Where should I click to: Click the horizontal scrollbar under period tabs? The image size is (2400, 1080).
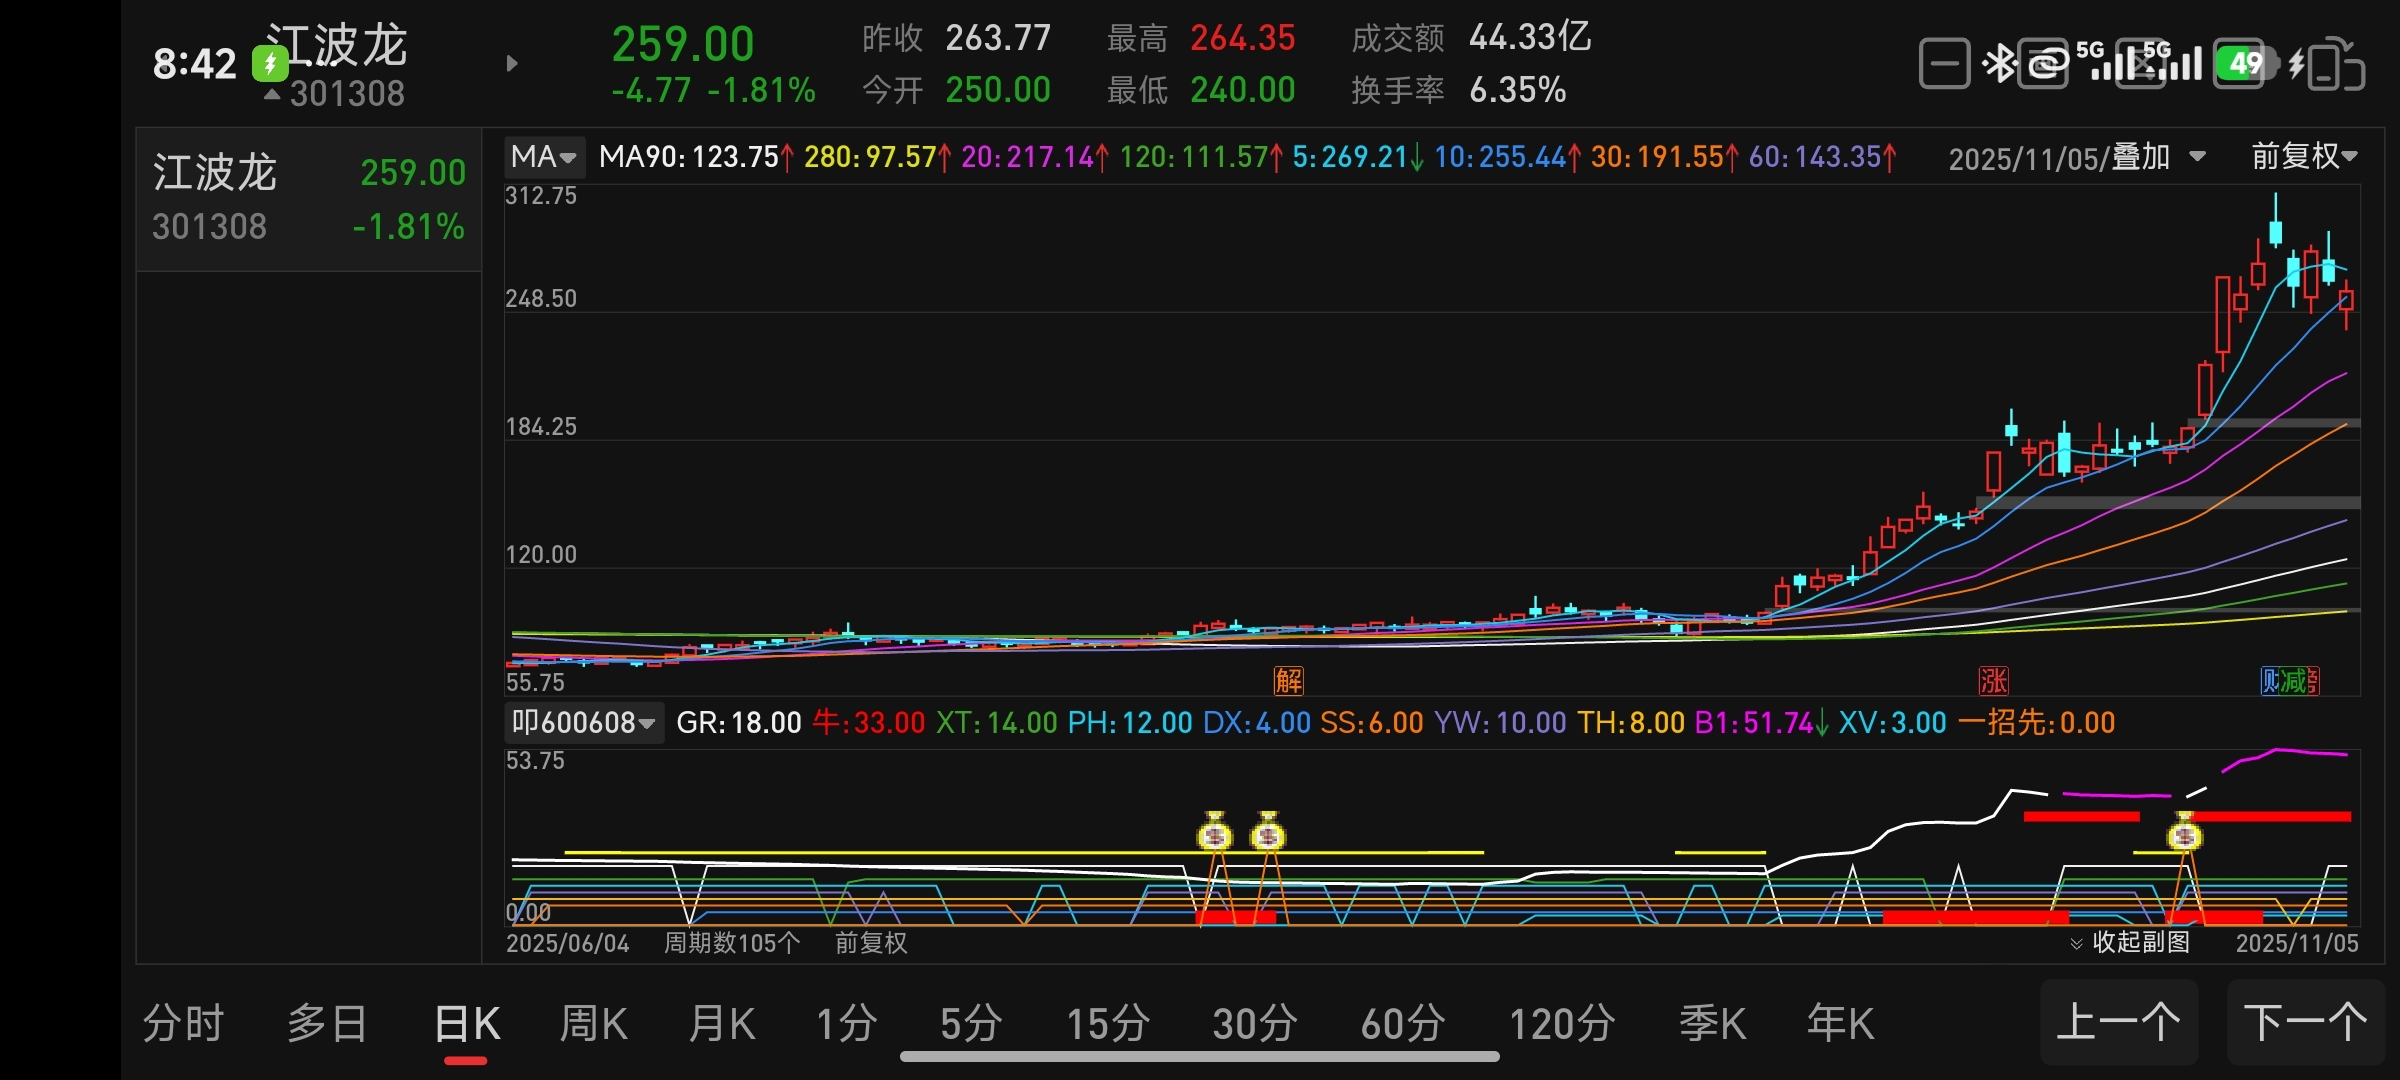1199,1057
